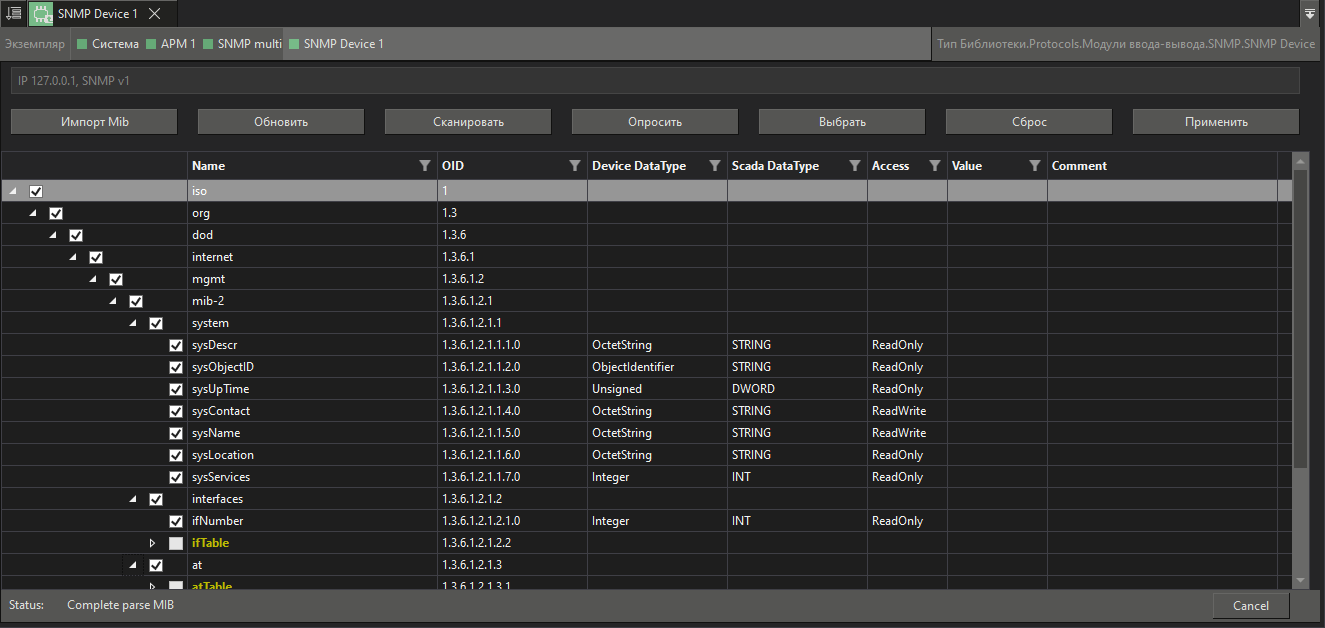Click the Применить button
The image size is (1325, 628).
1215,121
